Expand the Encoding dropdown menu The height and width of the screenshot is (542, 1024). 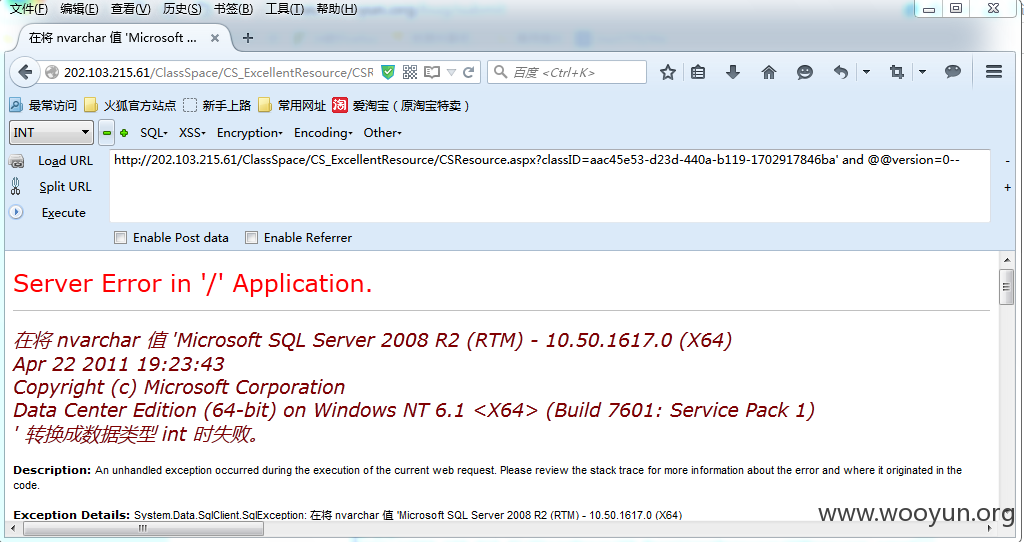coord(323,133)
